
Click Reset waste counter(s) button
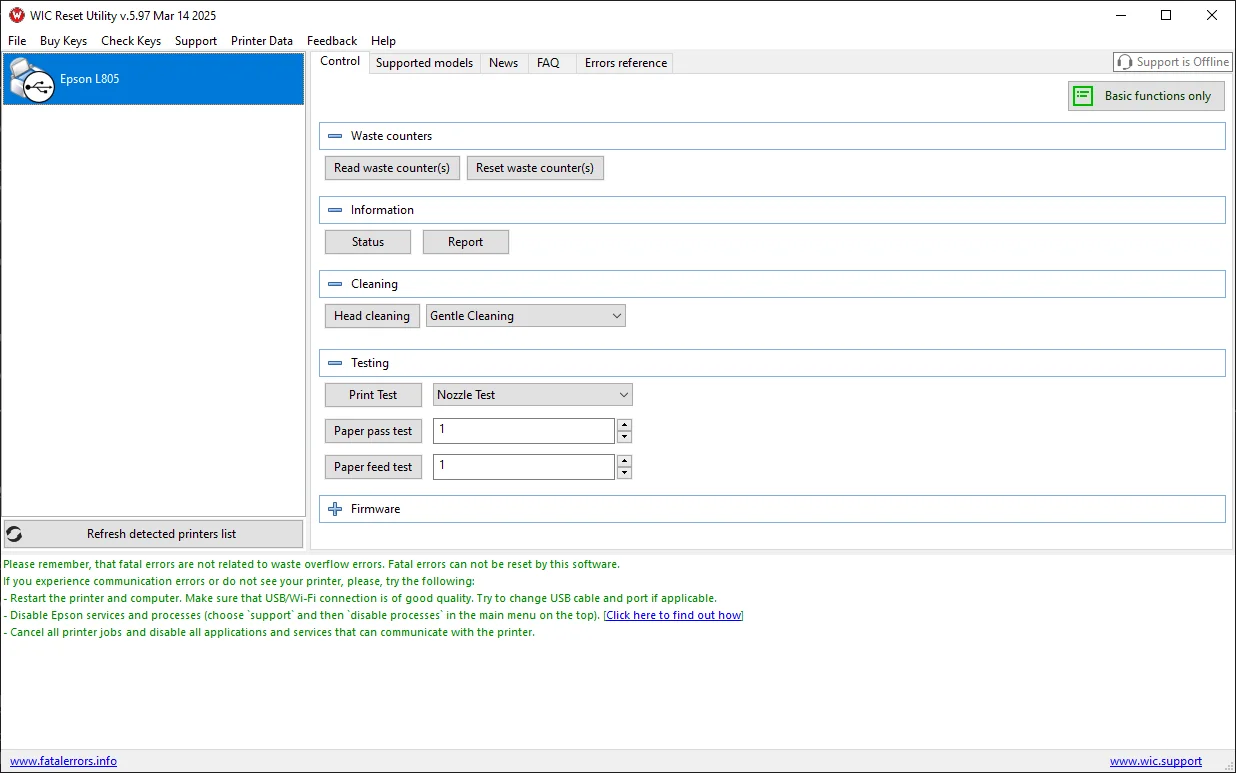click(535, 168)
